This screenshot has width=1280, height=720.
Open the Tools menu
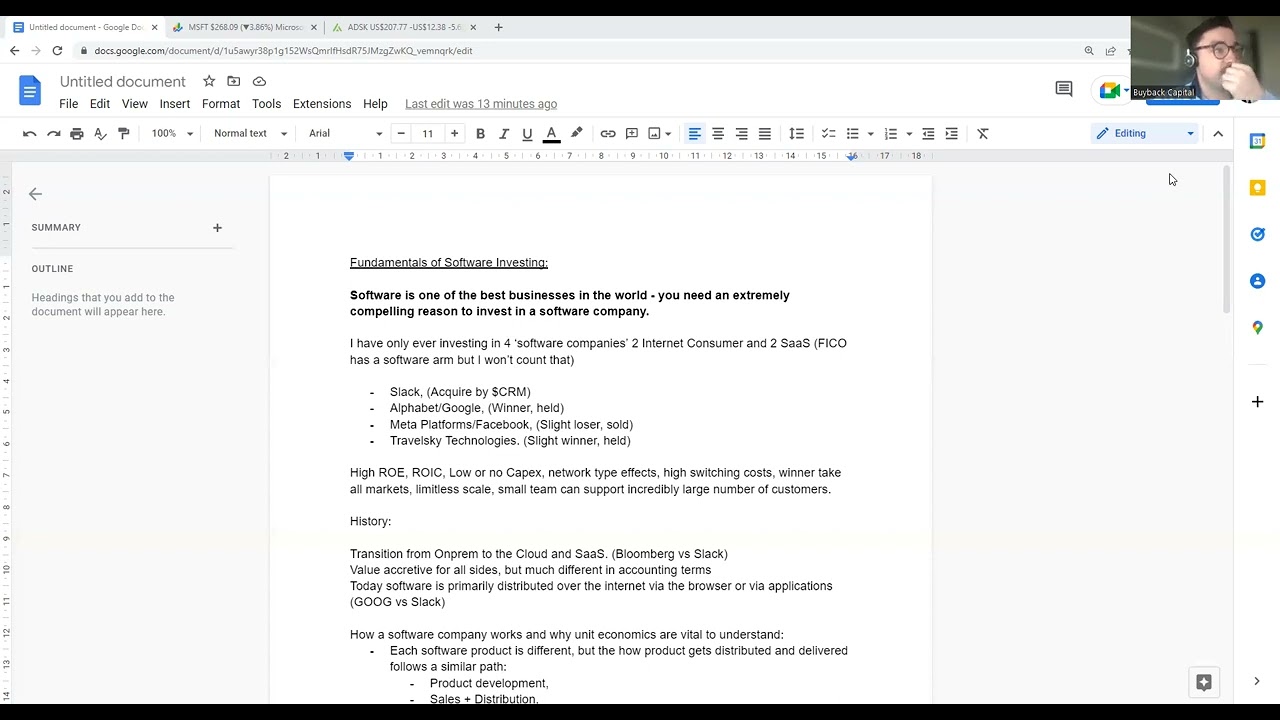(x=266, y=104)
